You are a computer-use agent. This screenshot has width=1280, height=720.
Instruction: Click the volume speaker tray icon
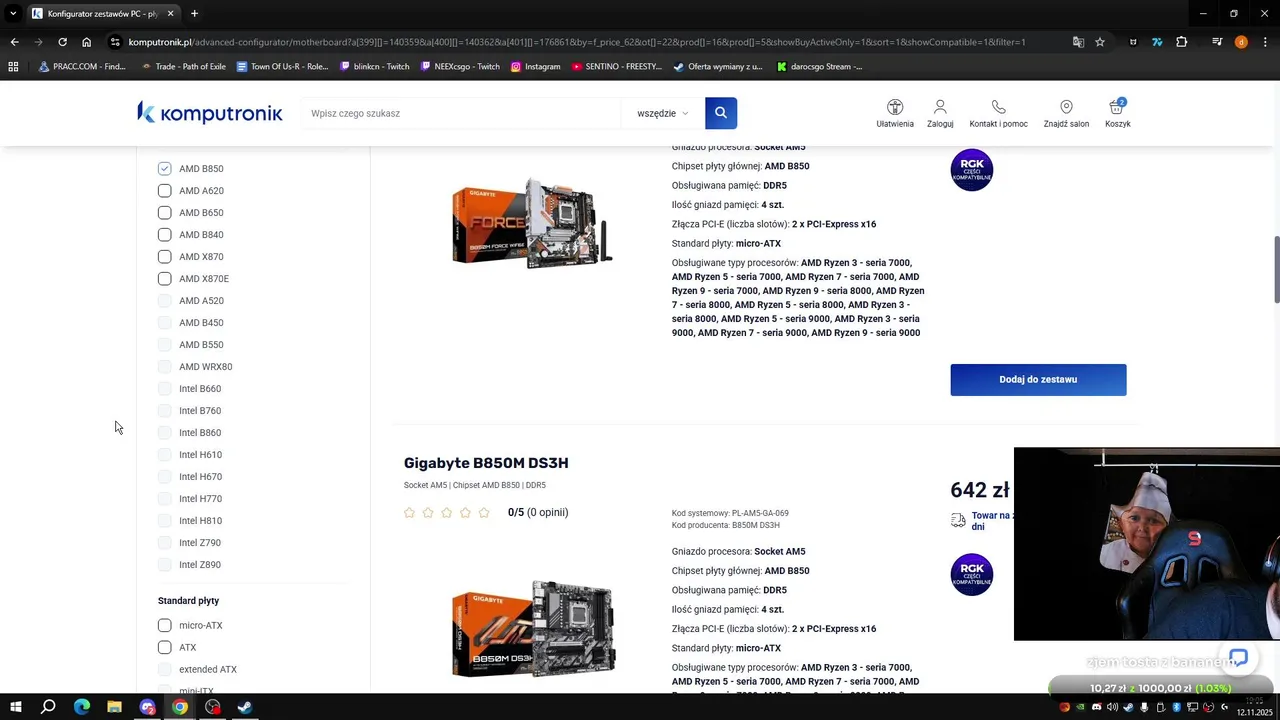[1113, 707]
